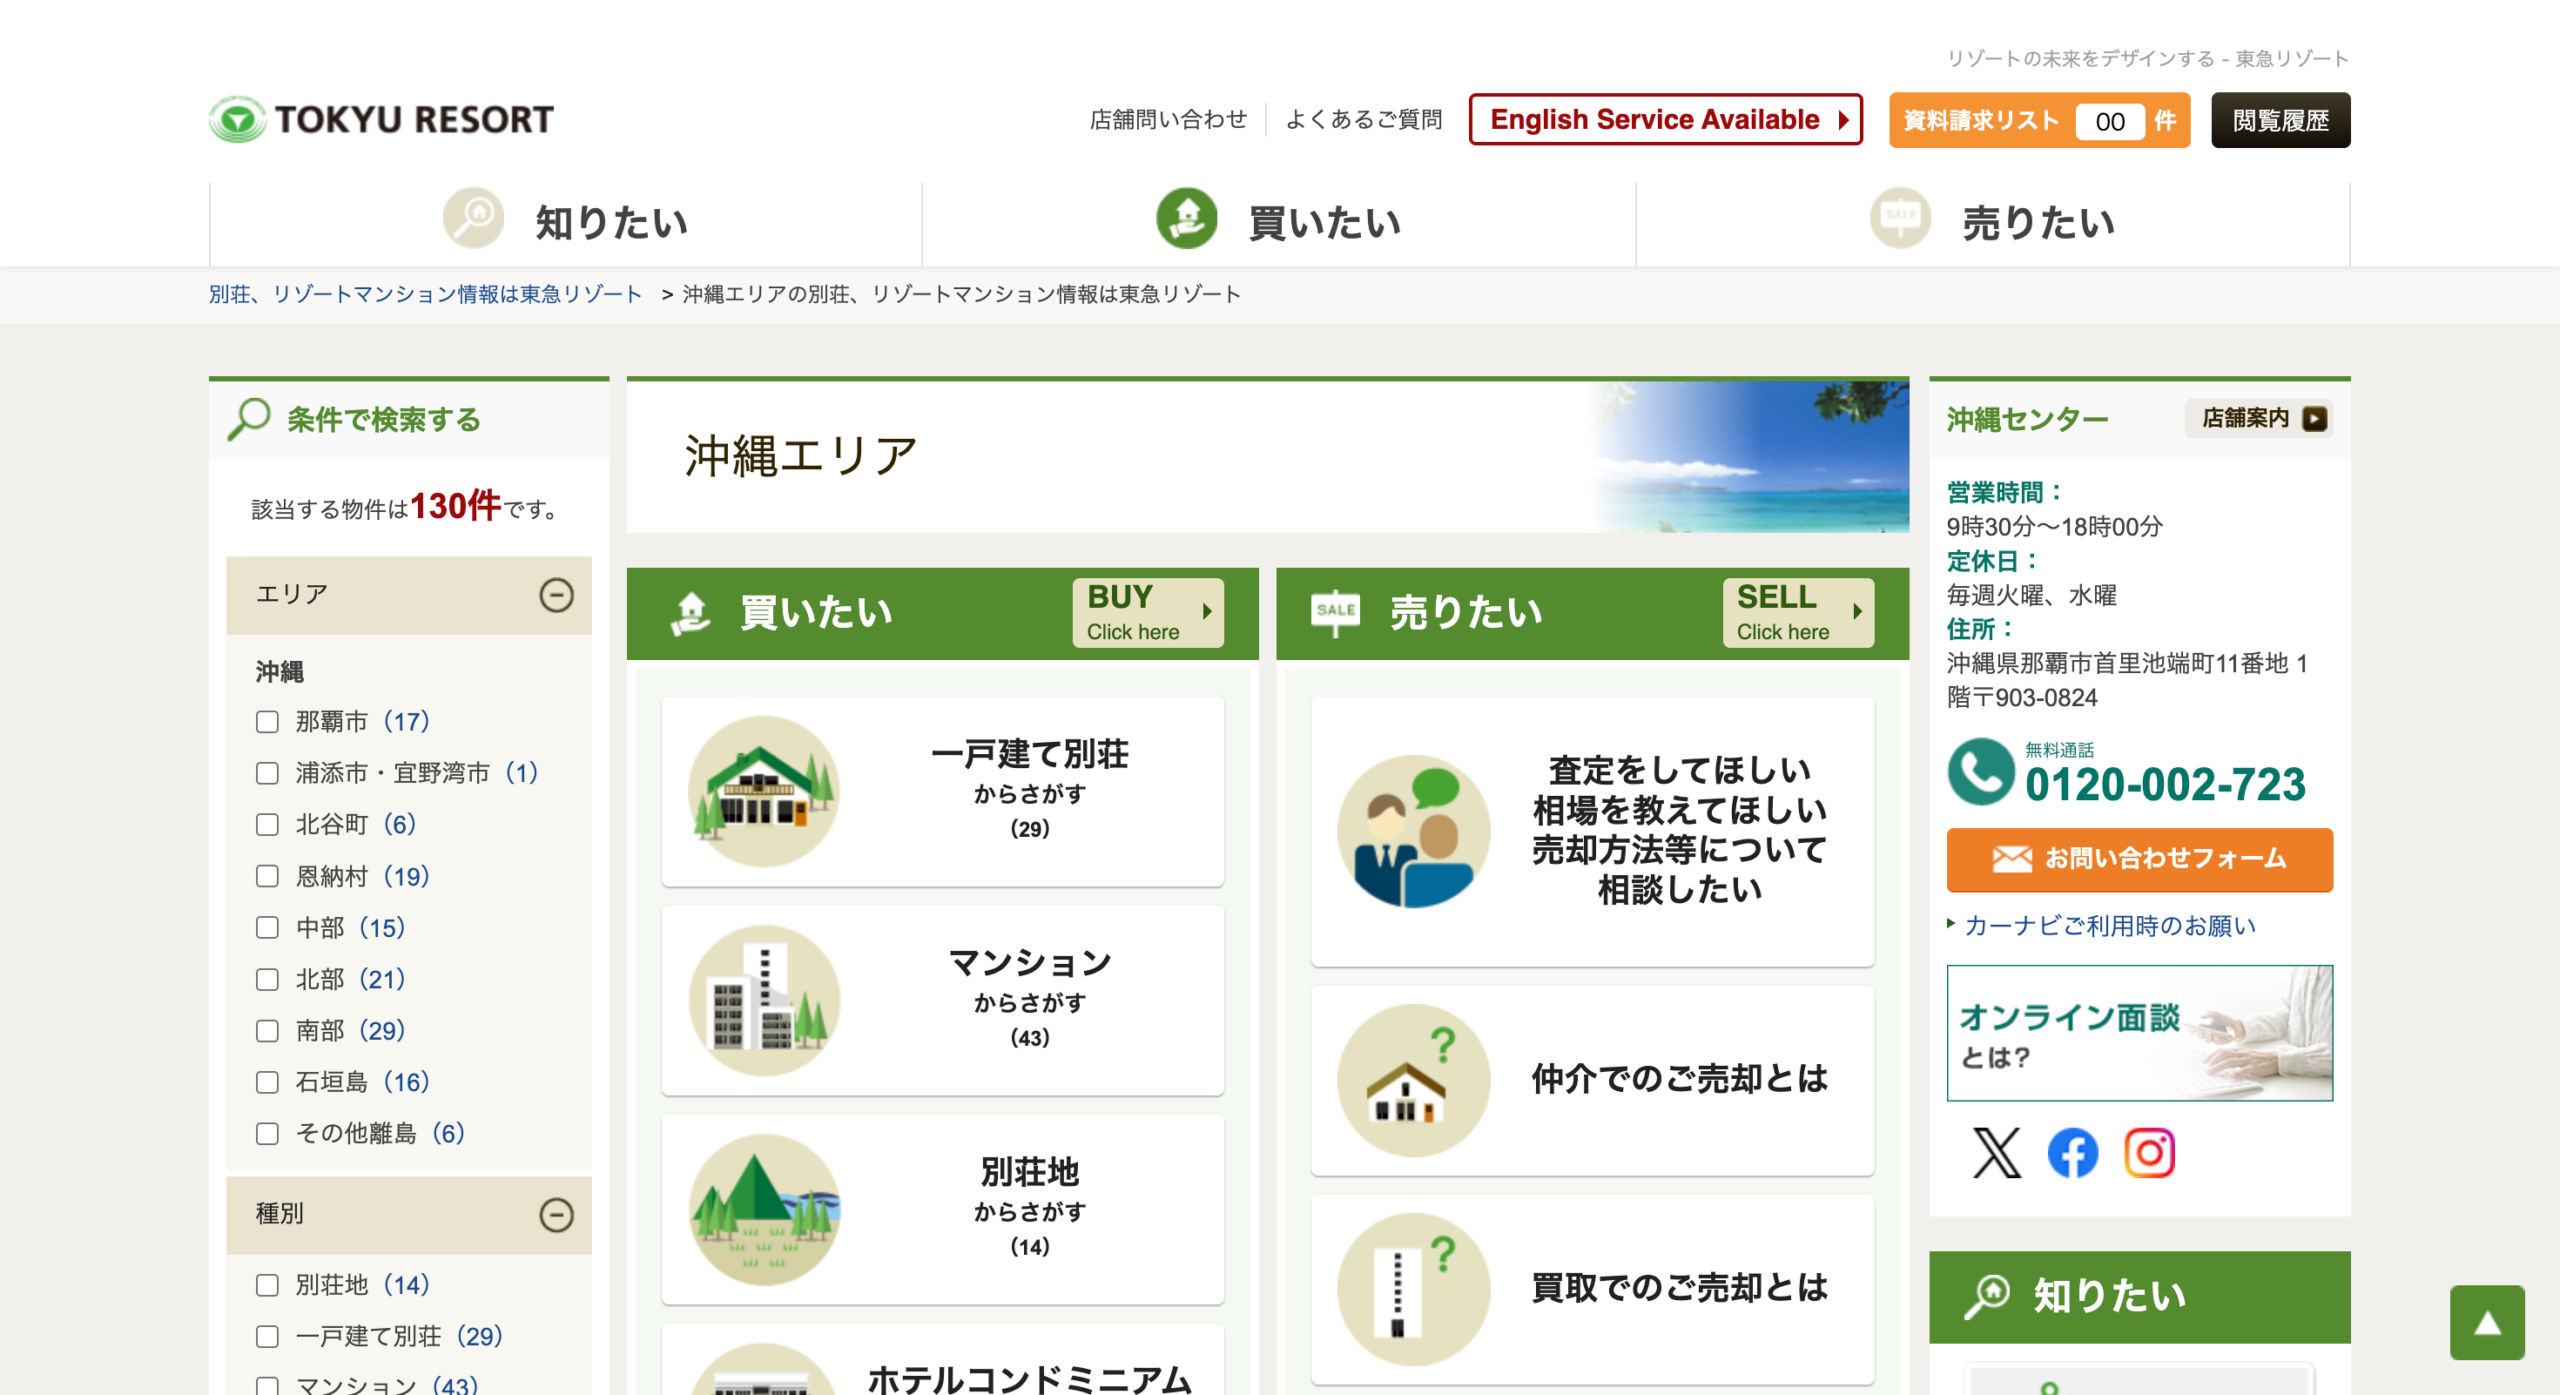
Task: Click the 沖縄センター heading
Action: (2027, 420)
